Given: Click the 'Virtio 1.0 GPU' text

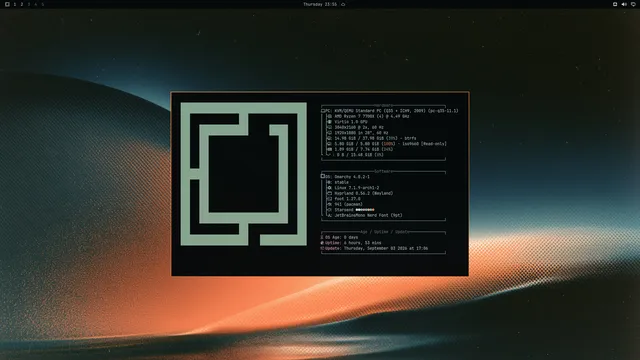Looking at the screenshot, I should pos(351,122).
